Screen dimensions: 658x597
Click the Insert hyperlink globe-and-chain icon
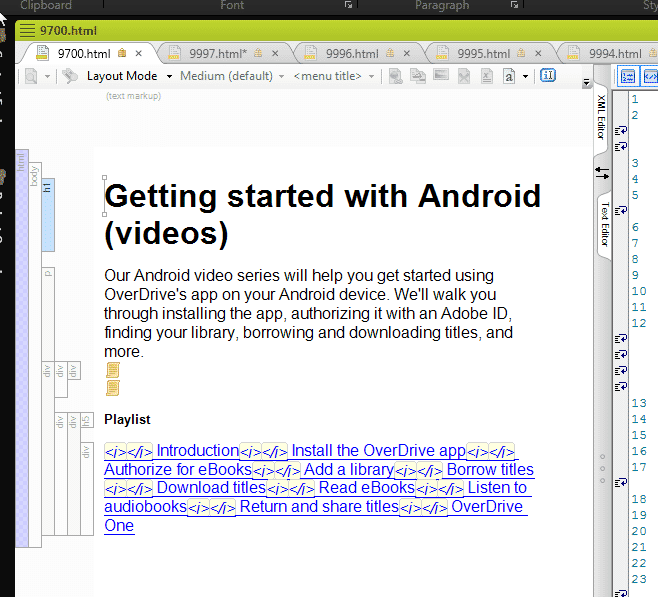tap(395, 76)
